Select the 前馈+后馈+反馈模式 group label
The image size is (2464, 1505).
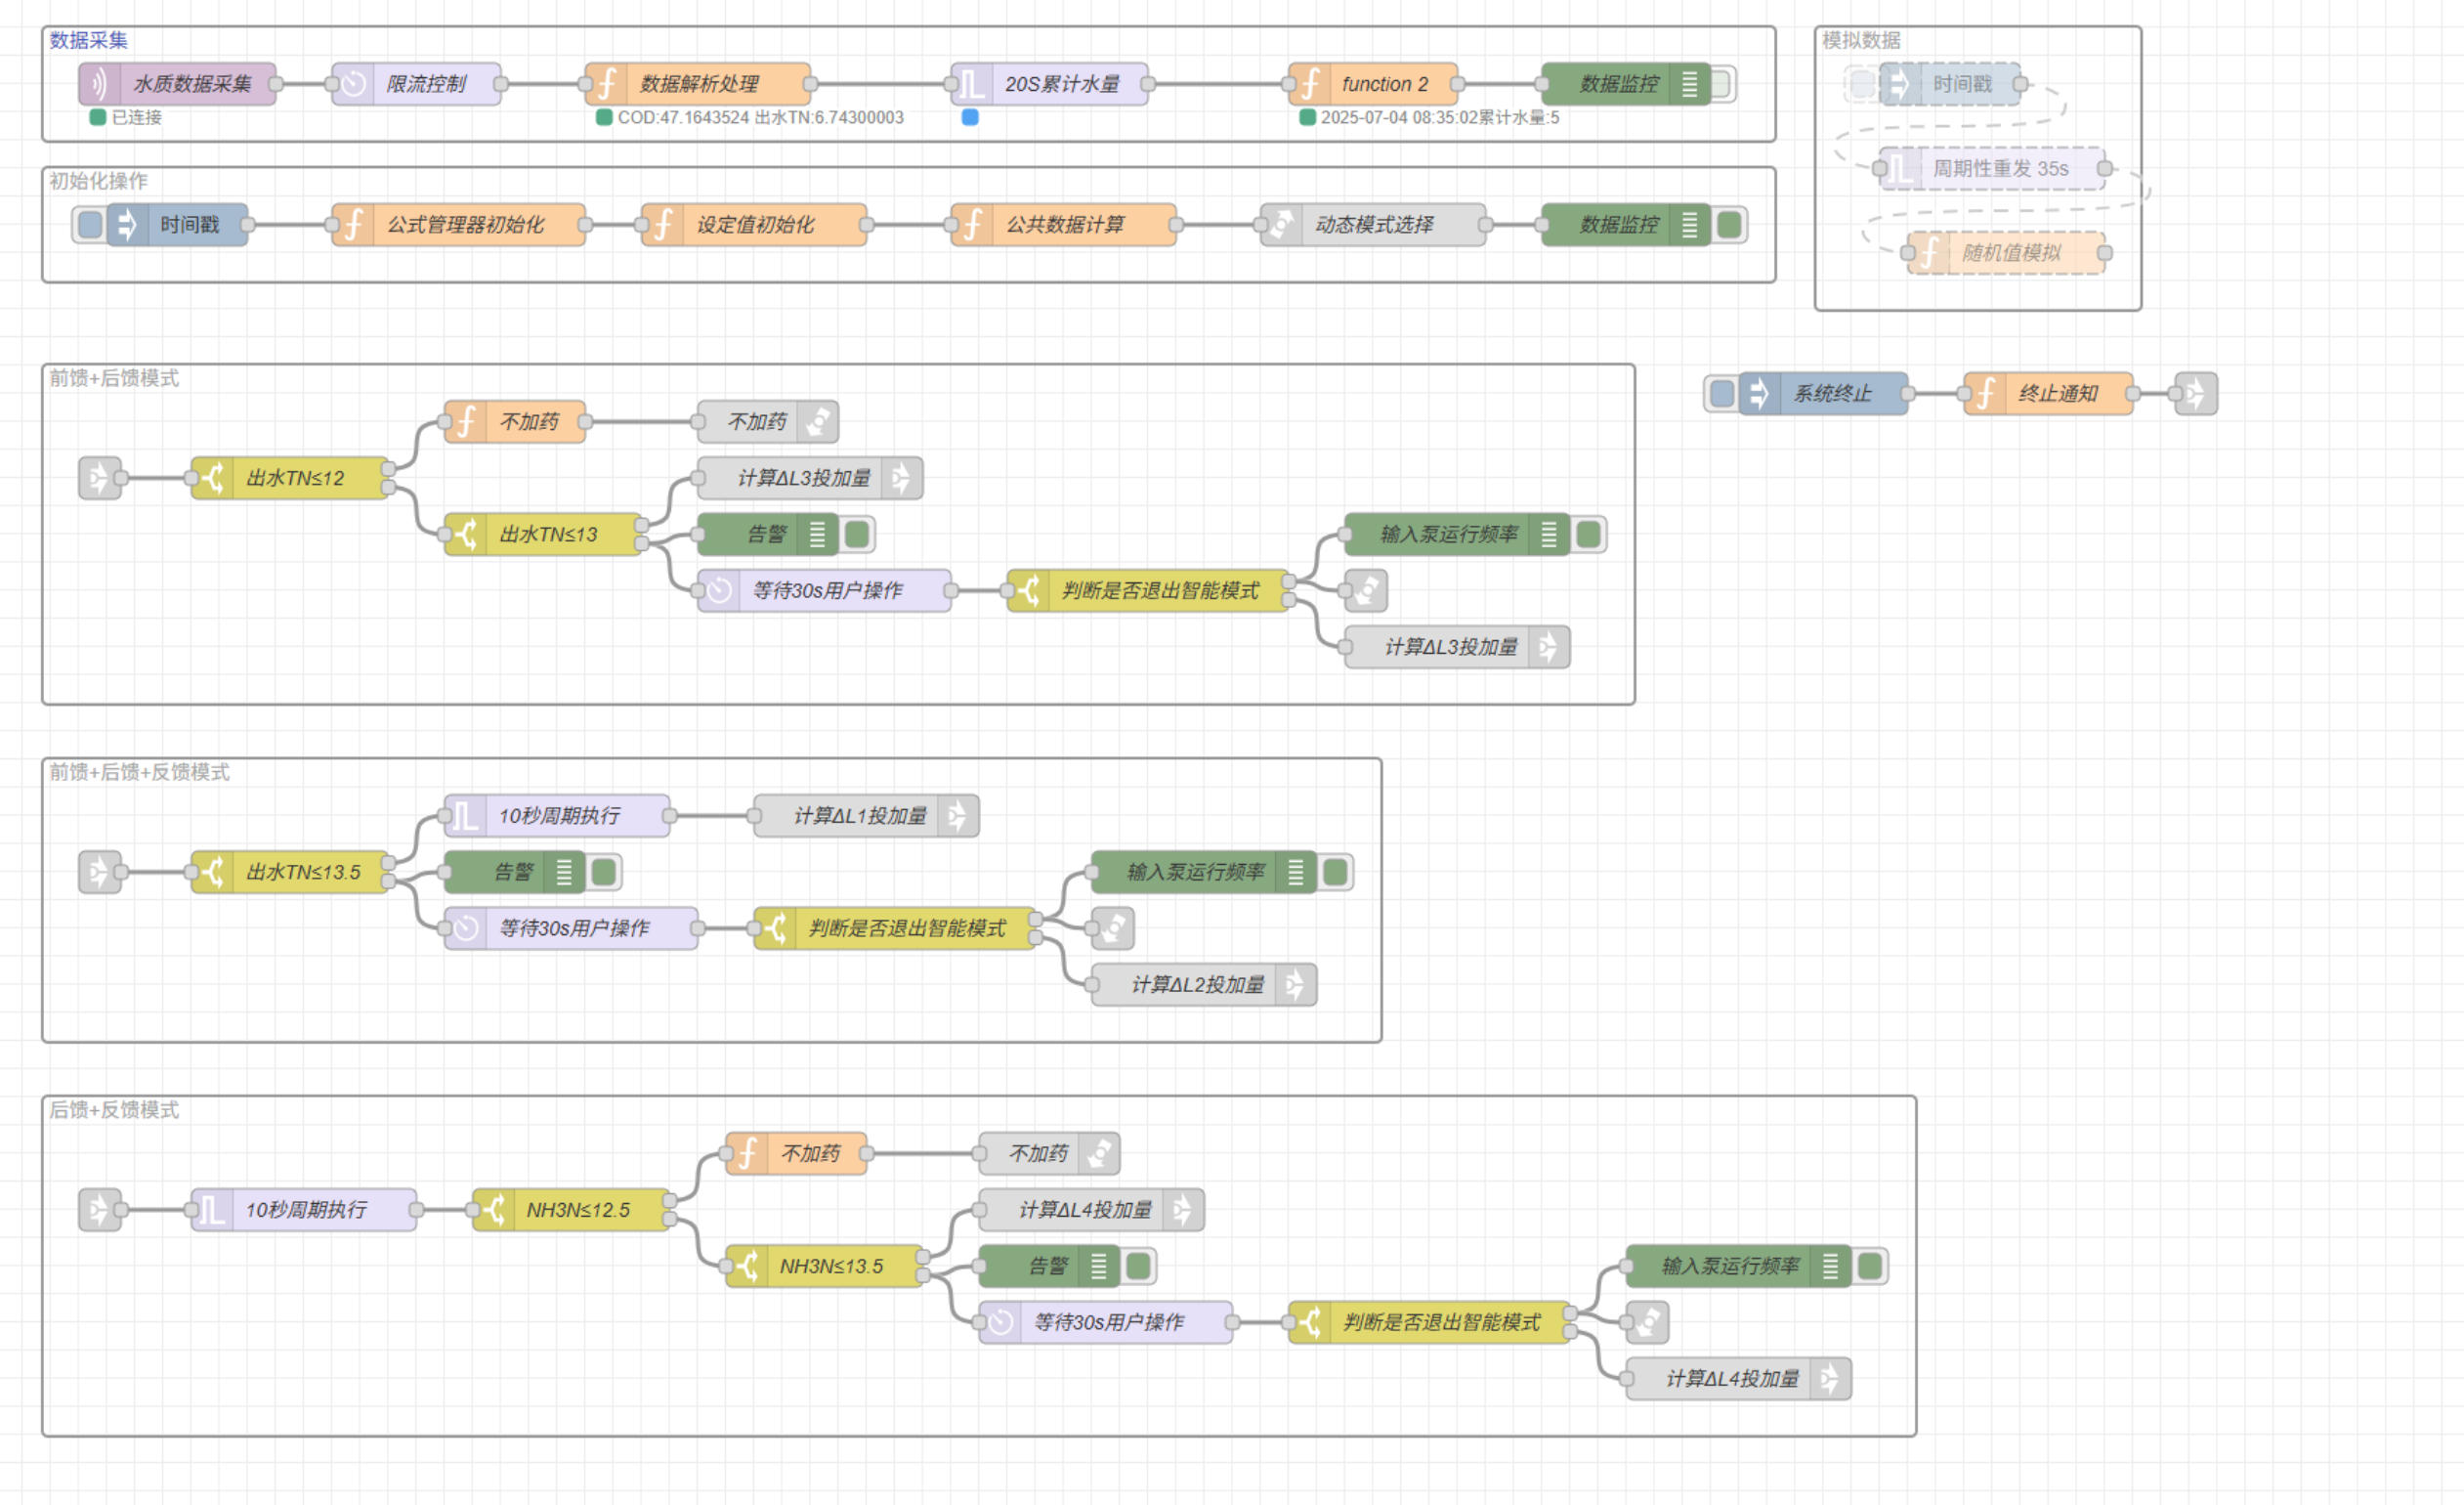[139, 772]
